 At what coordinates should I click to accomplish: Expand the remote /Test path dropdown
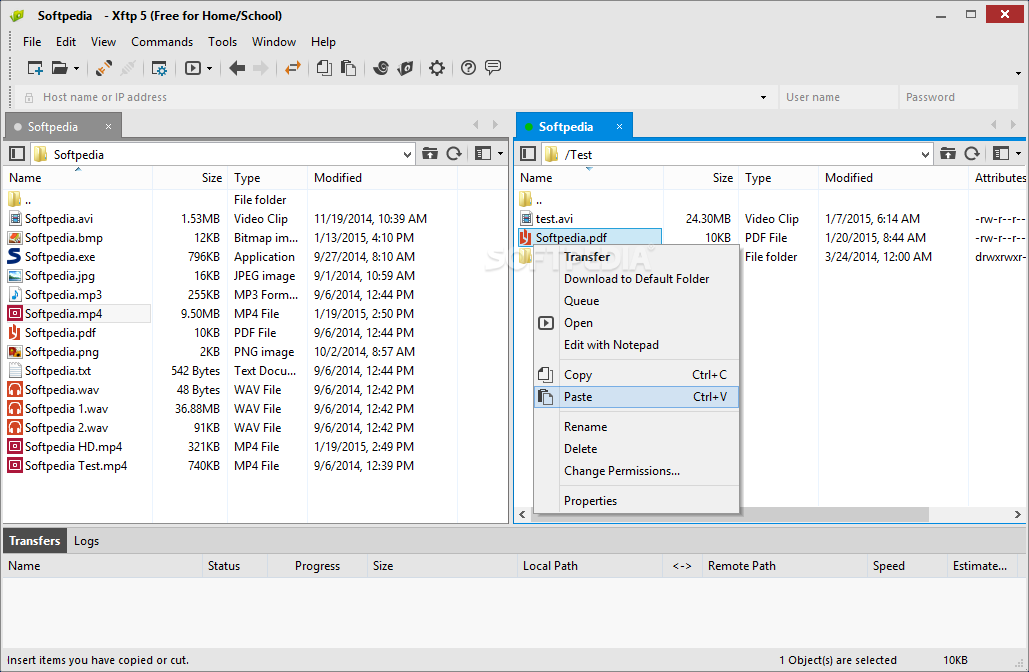925,155
